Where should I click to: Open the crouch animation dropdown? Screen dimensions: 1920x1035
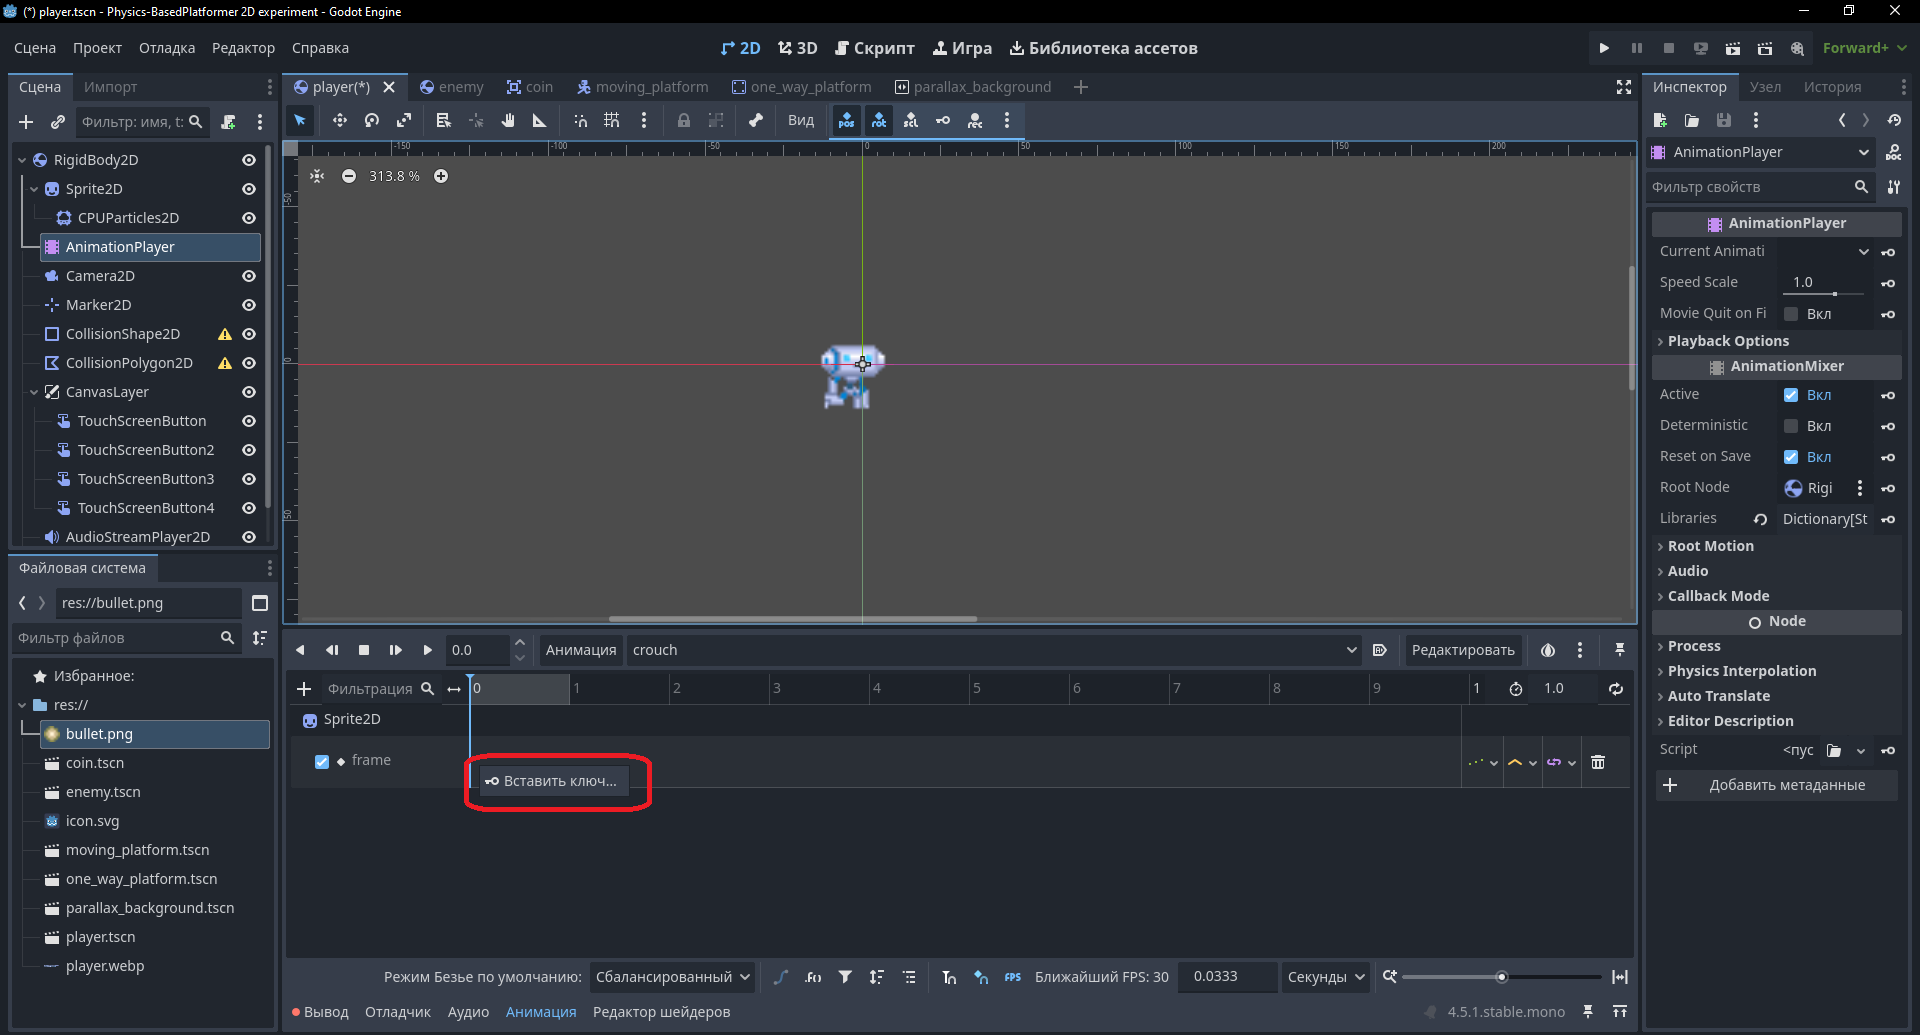(x=994, y=650)
